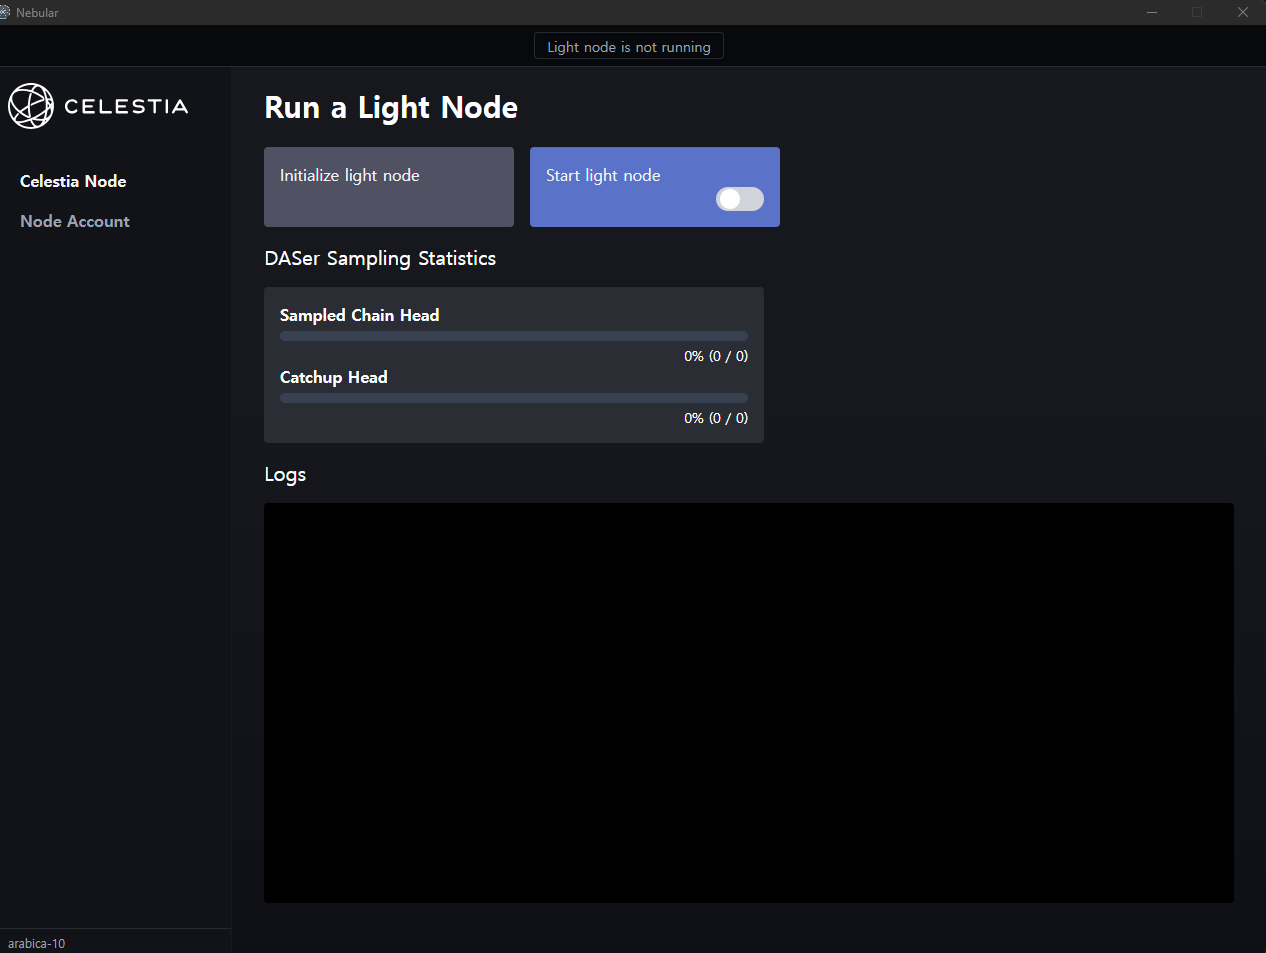Screen dimensions: 1266x953
Task: Click inside the Logs output area
Action: (x=749, y=703)
